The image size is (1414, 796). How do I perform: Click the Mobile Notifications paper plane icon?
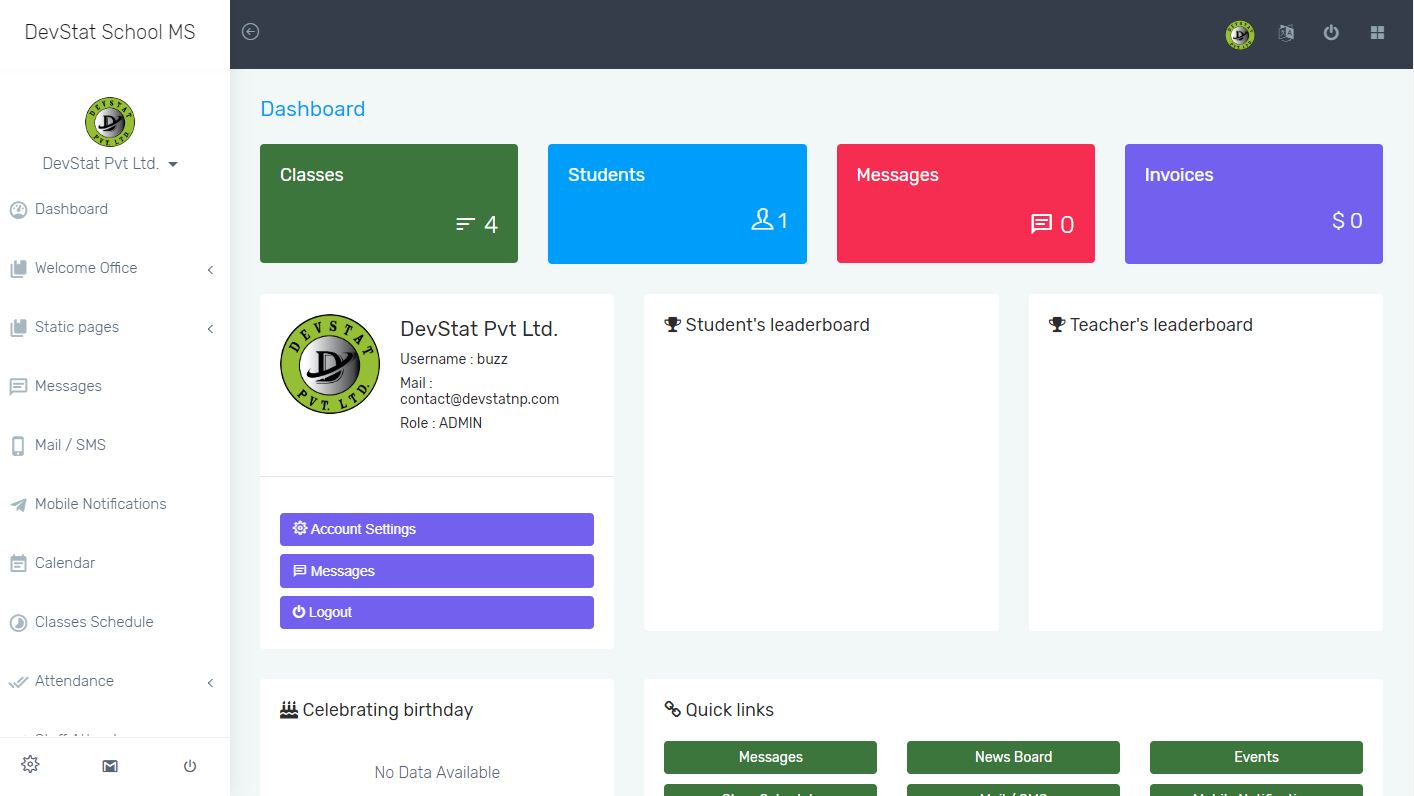pyautogui.click(x=18, y=505)
